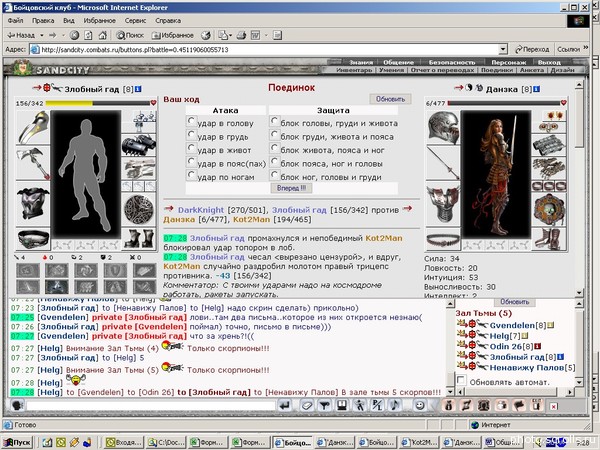
Task: Expand the Ссылки links toolbar chevron
Action: click(585, 48)
